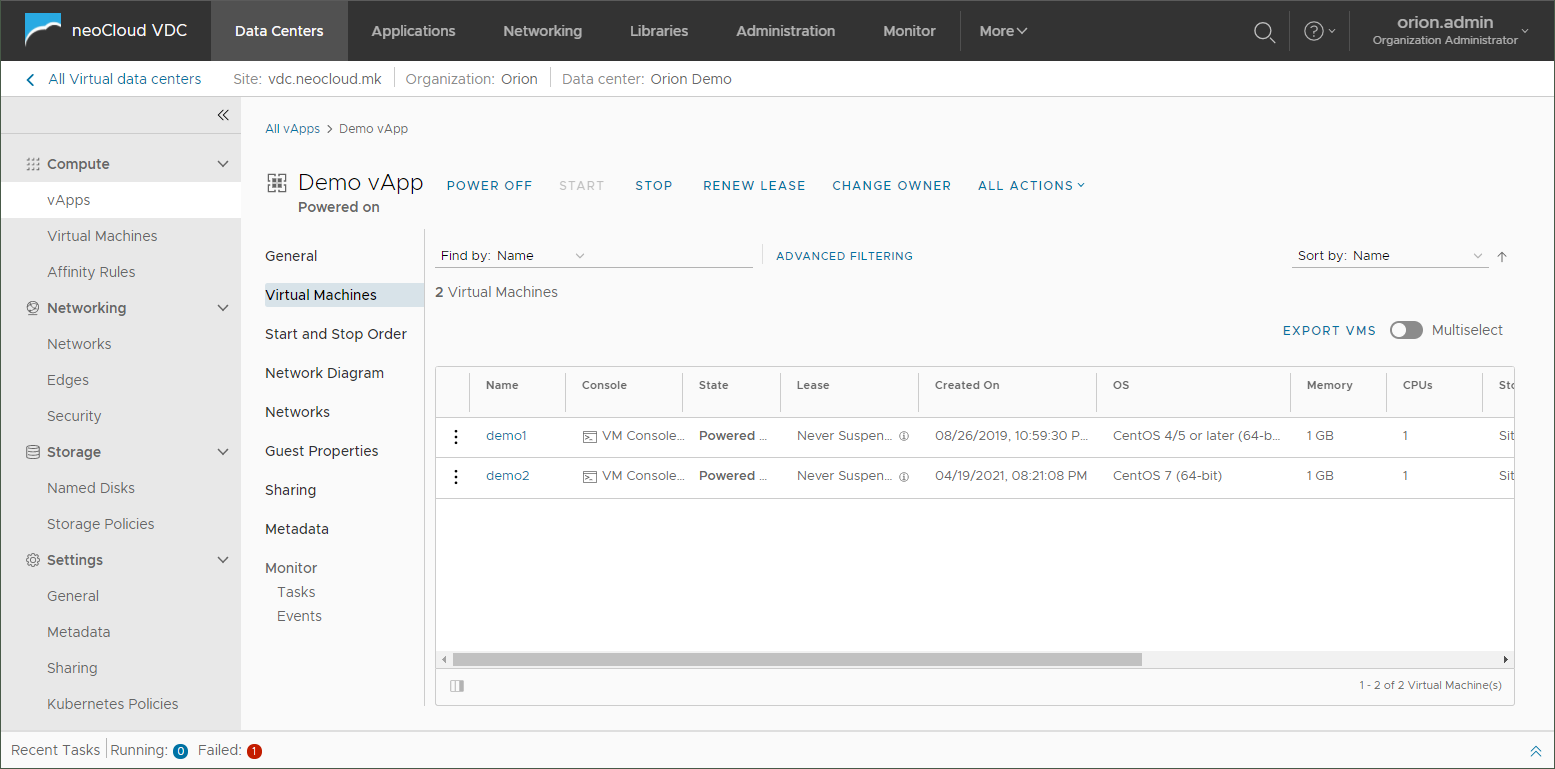Click the Storage database icon
The image size is (1555, 769).
[33, 452]
